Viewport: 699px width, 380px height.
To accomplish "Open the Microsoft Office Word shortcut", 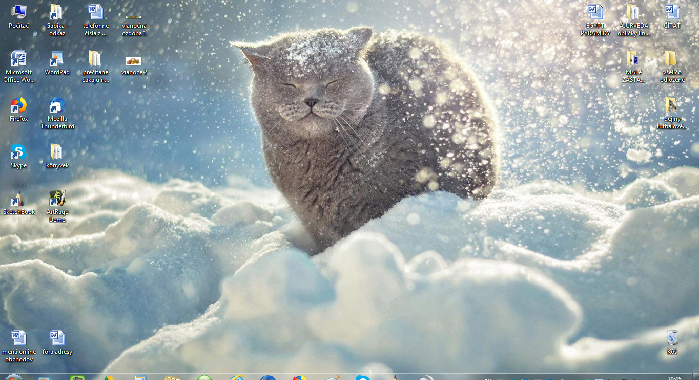I will [x=19, y=66].
